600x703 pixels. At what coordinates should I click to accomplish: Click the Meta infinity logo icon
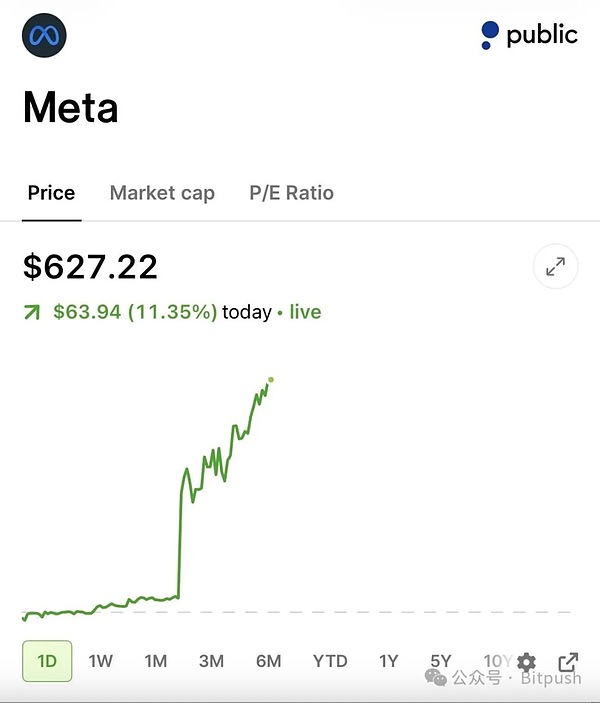[44, 35]
